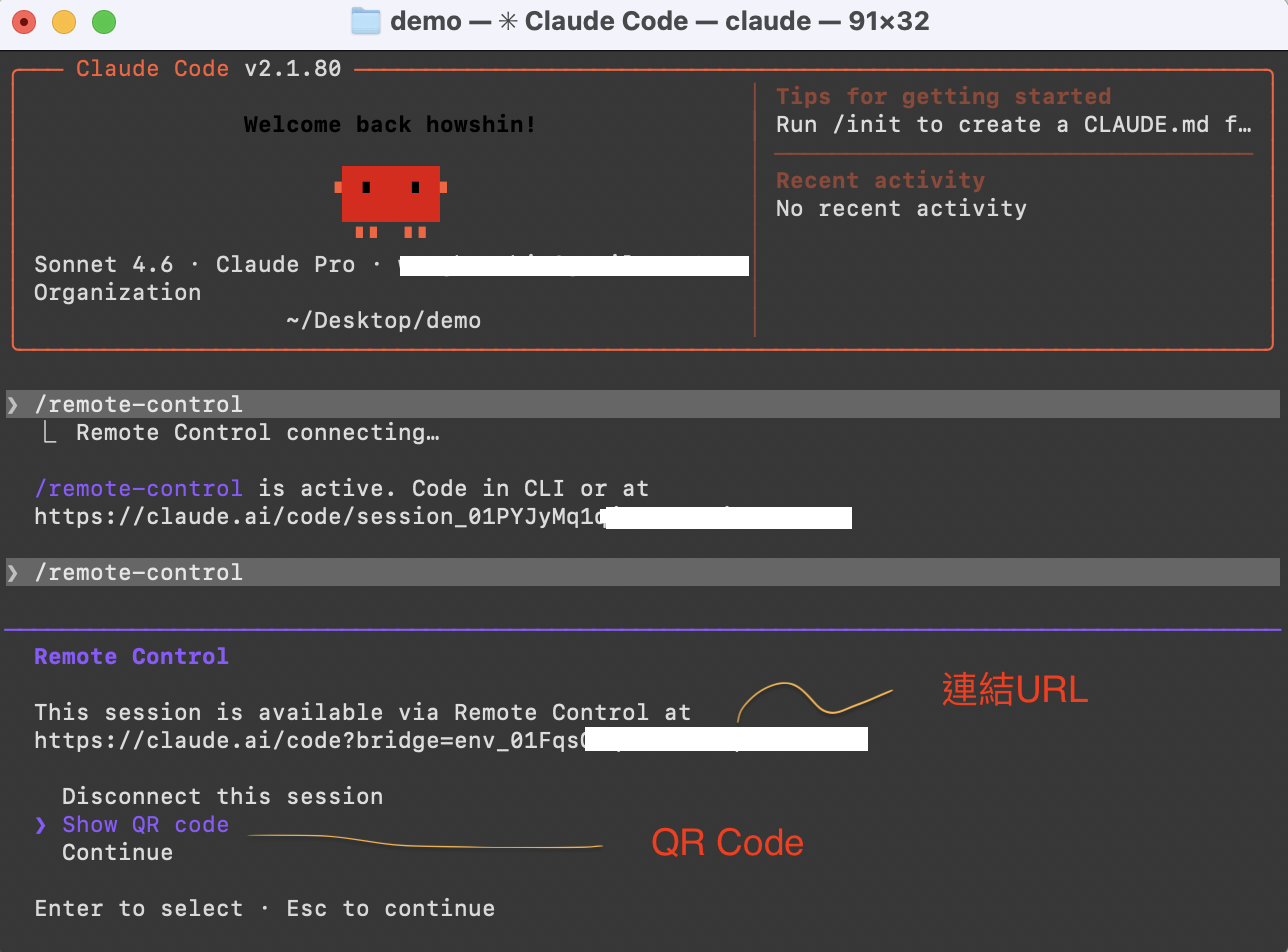Click the Claude Code v2.1.80 title label
1288x952 pixels.
208,69
